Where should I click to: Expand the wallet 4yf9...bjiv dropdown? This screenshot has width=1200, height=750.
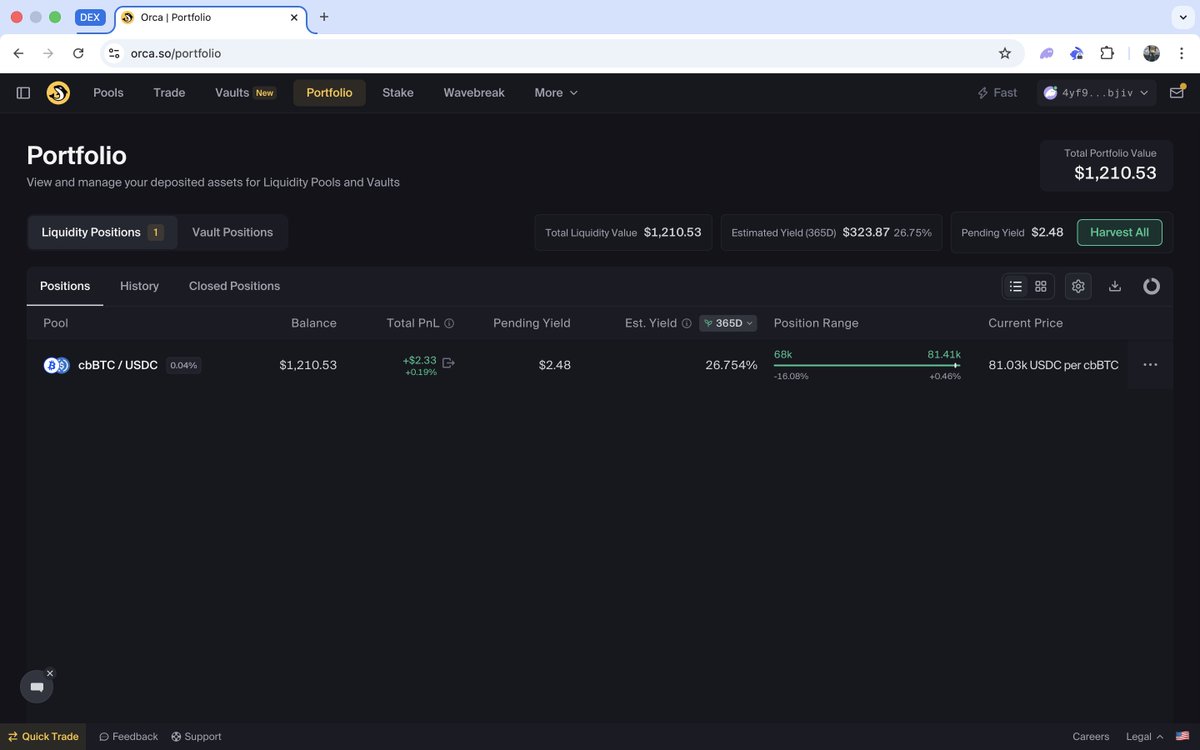pos(1099,93)
